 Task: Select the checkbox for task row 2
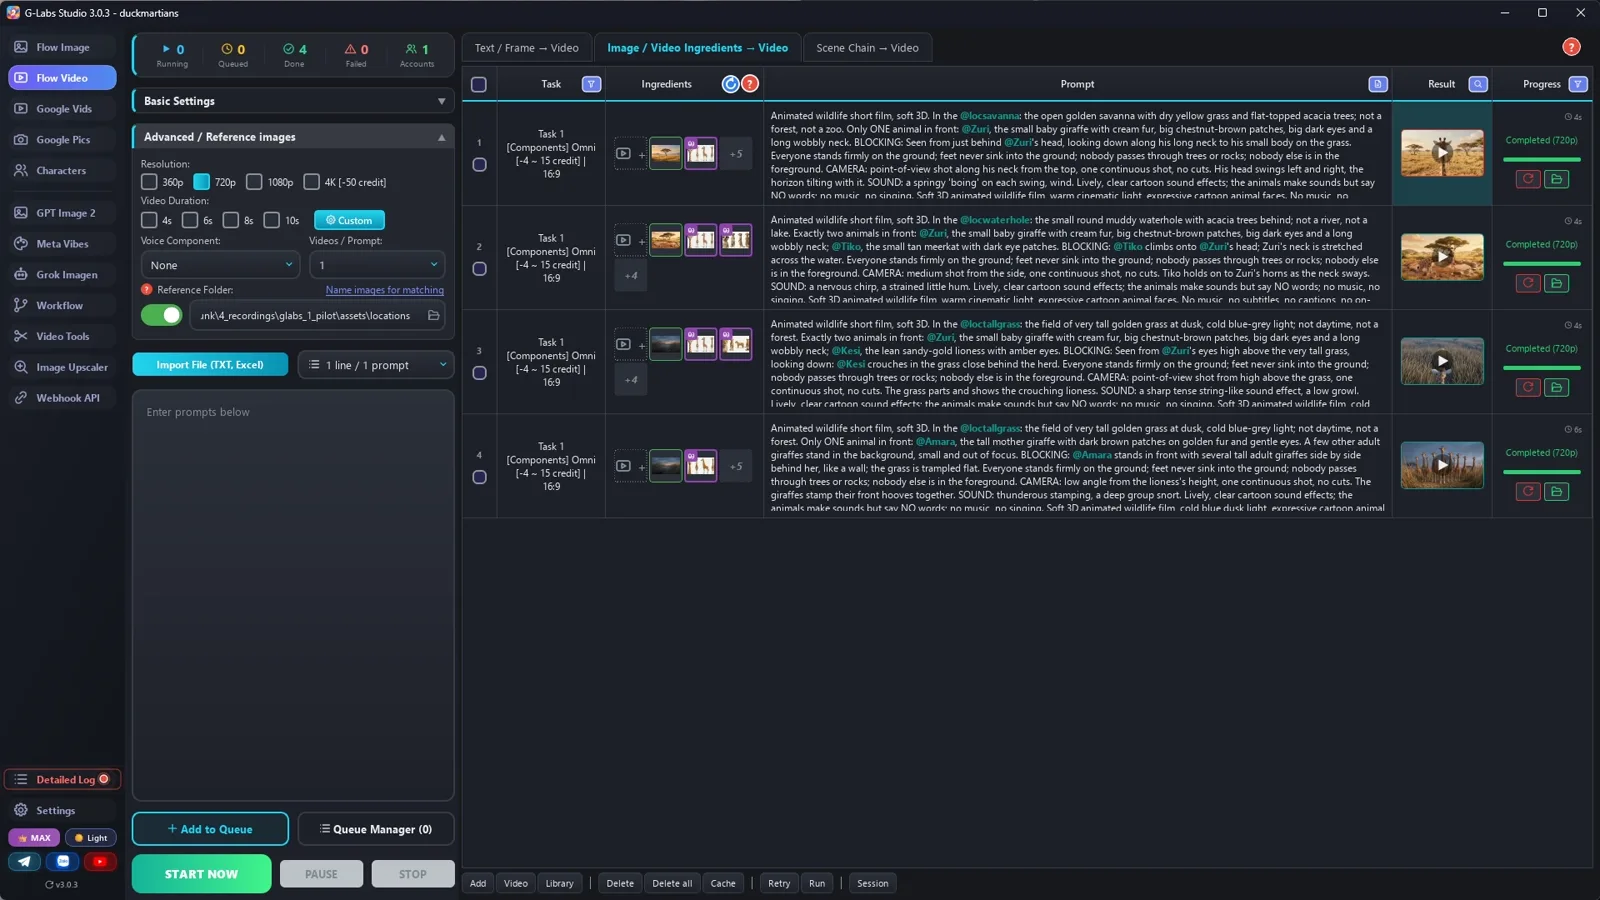click(x=479, y=269)
